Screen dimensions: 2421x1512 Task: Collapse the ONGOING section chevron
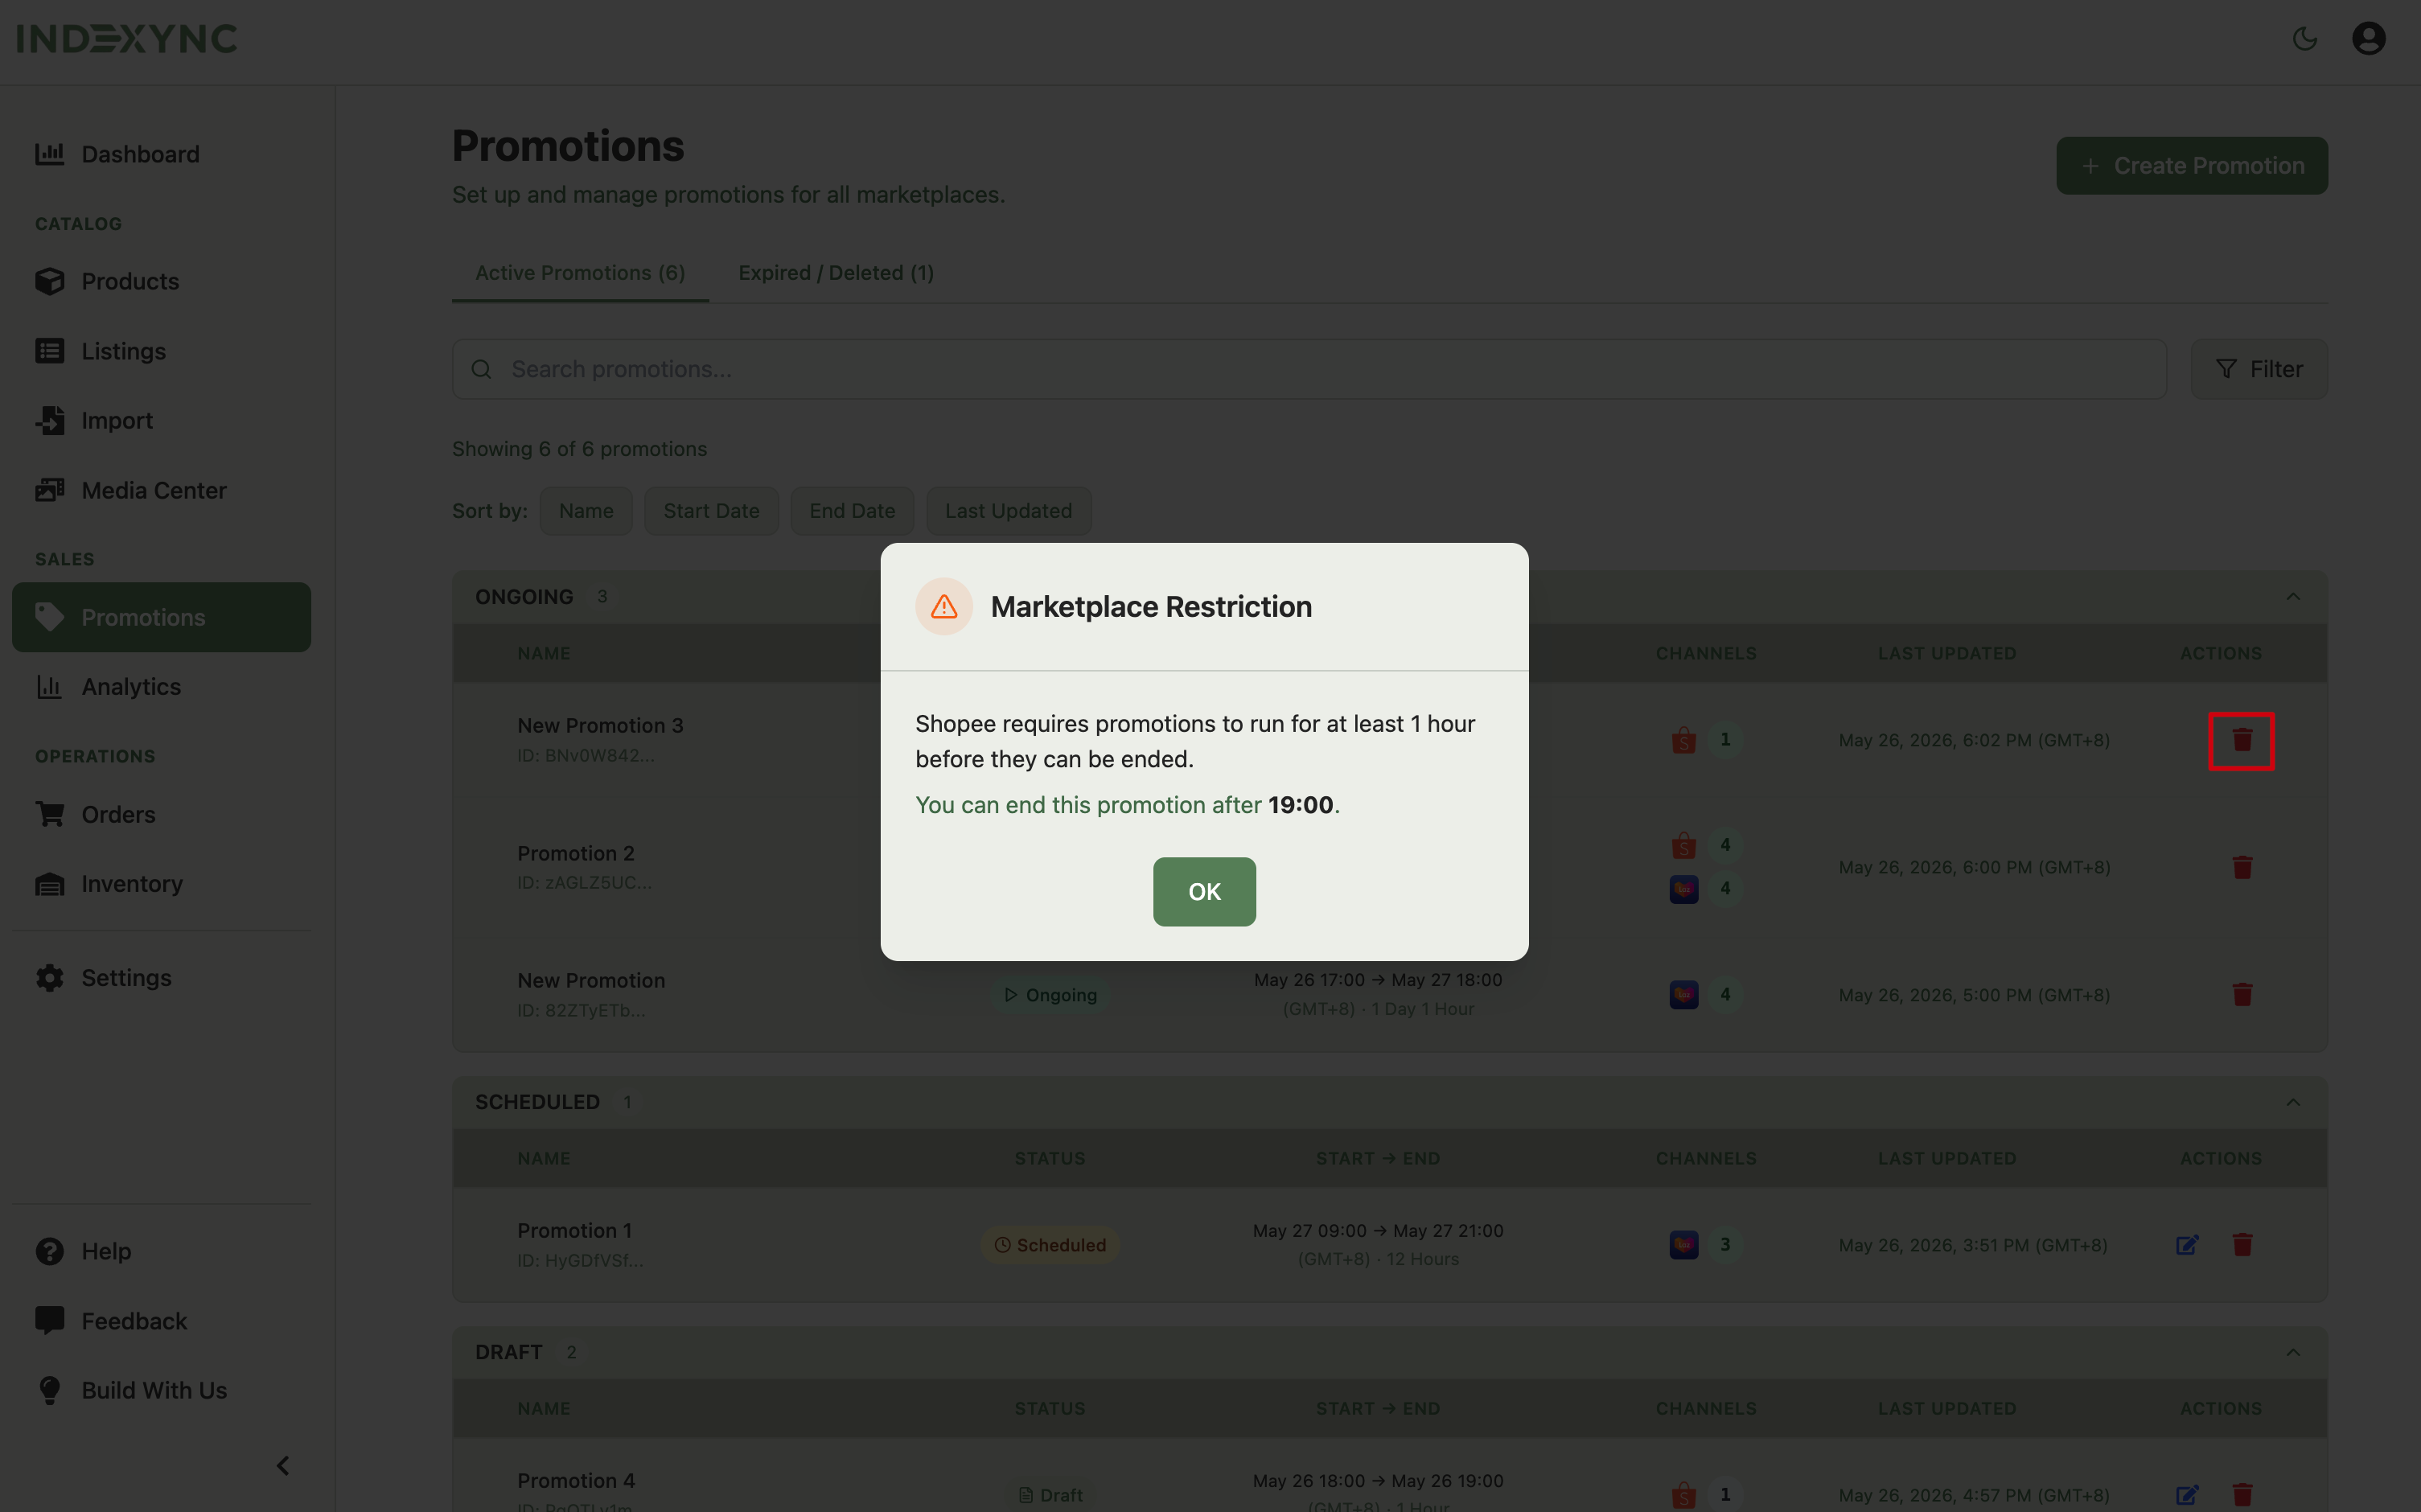pyautogui.click(x=2293, y=596)
